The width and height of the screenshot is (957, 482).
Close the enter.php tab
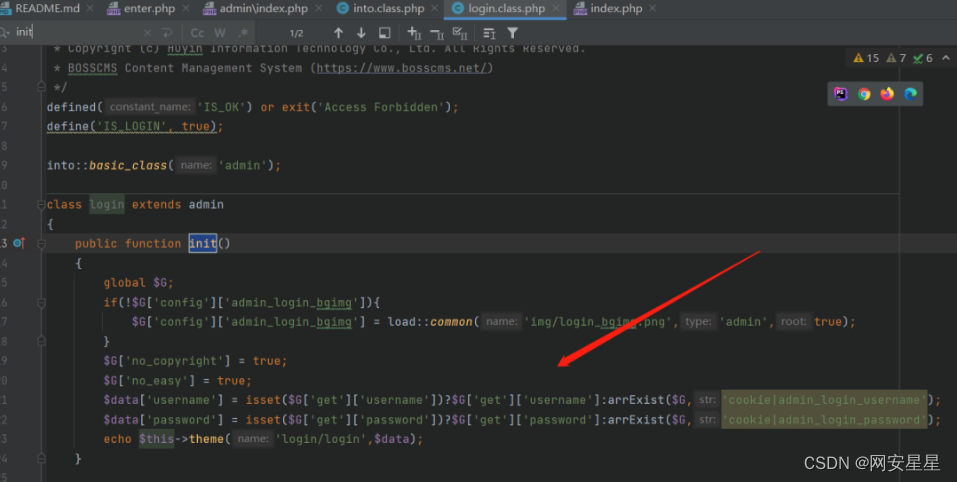[x=186, y=9]
